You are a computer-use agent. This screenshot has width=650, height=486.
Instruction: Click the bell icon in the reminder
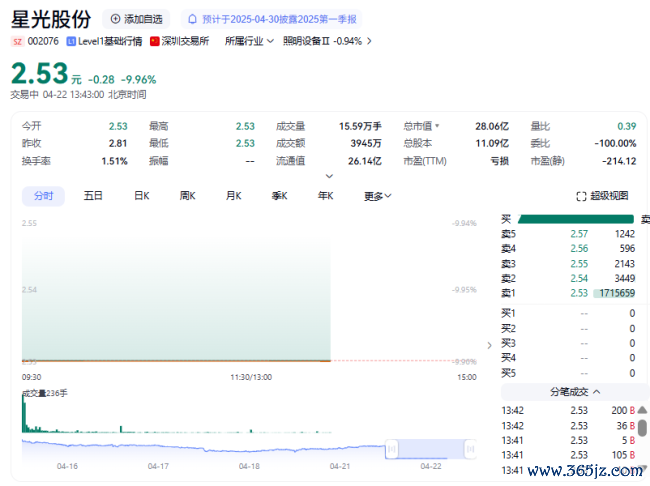(192, 19)
